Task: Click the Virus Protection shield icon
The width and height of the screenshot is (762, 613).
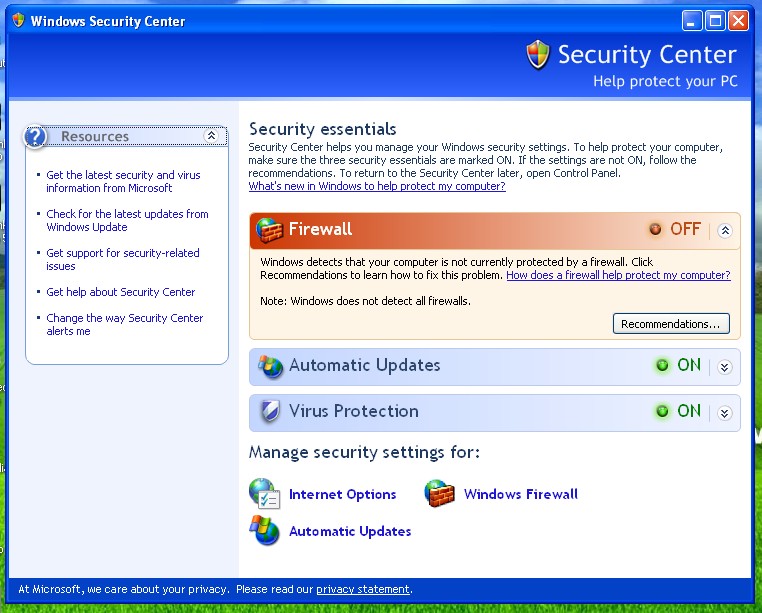Action: 270,411
